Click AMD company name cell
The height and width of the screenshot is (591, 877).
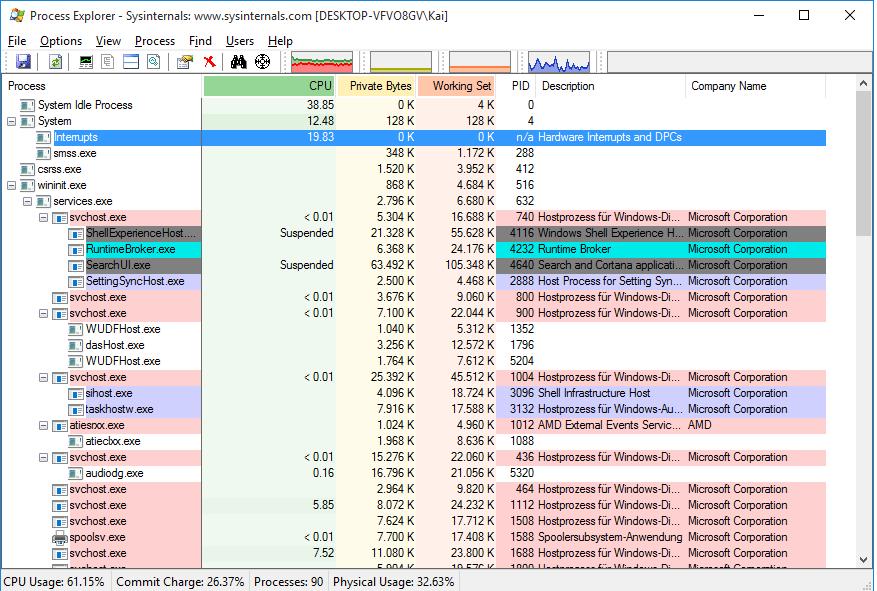tap(756, 425)
